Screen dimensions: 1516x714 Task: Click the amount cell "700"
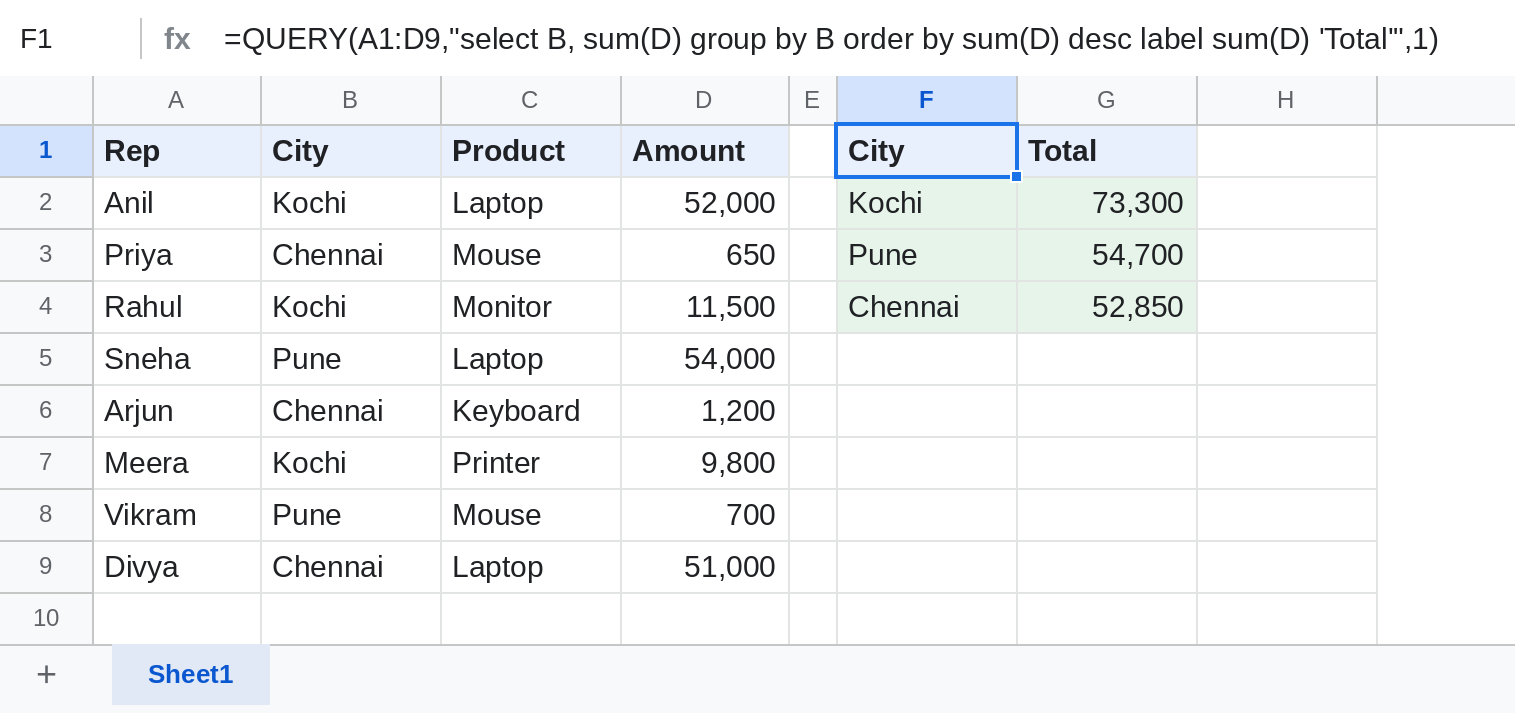[x=705, y=515]
